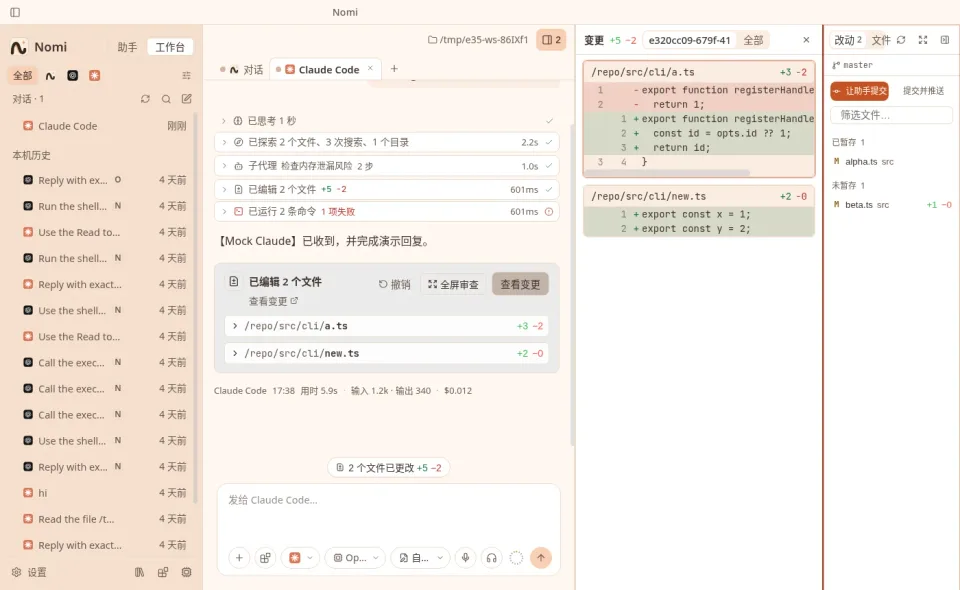
Task: Close the Claude Code tab
Action: [370, 69]
